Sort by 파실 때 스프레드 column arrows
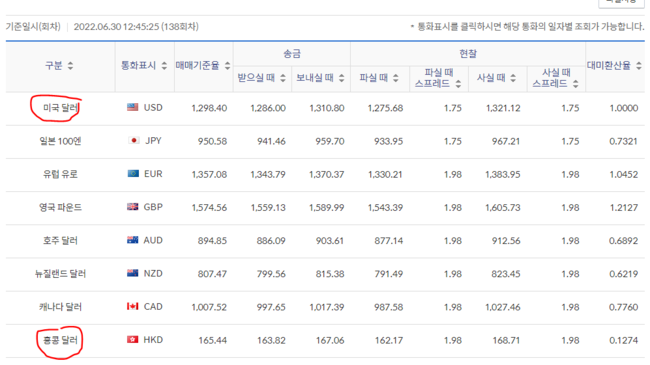The width and height of the screenshot is (650, 365). (x=458, y=84)
